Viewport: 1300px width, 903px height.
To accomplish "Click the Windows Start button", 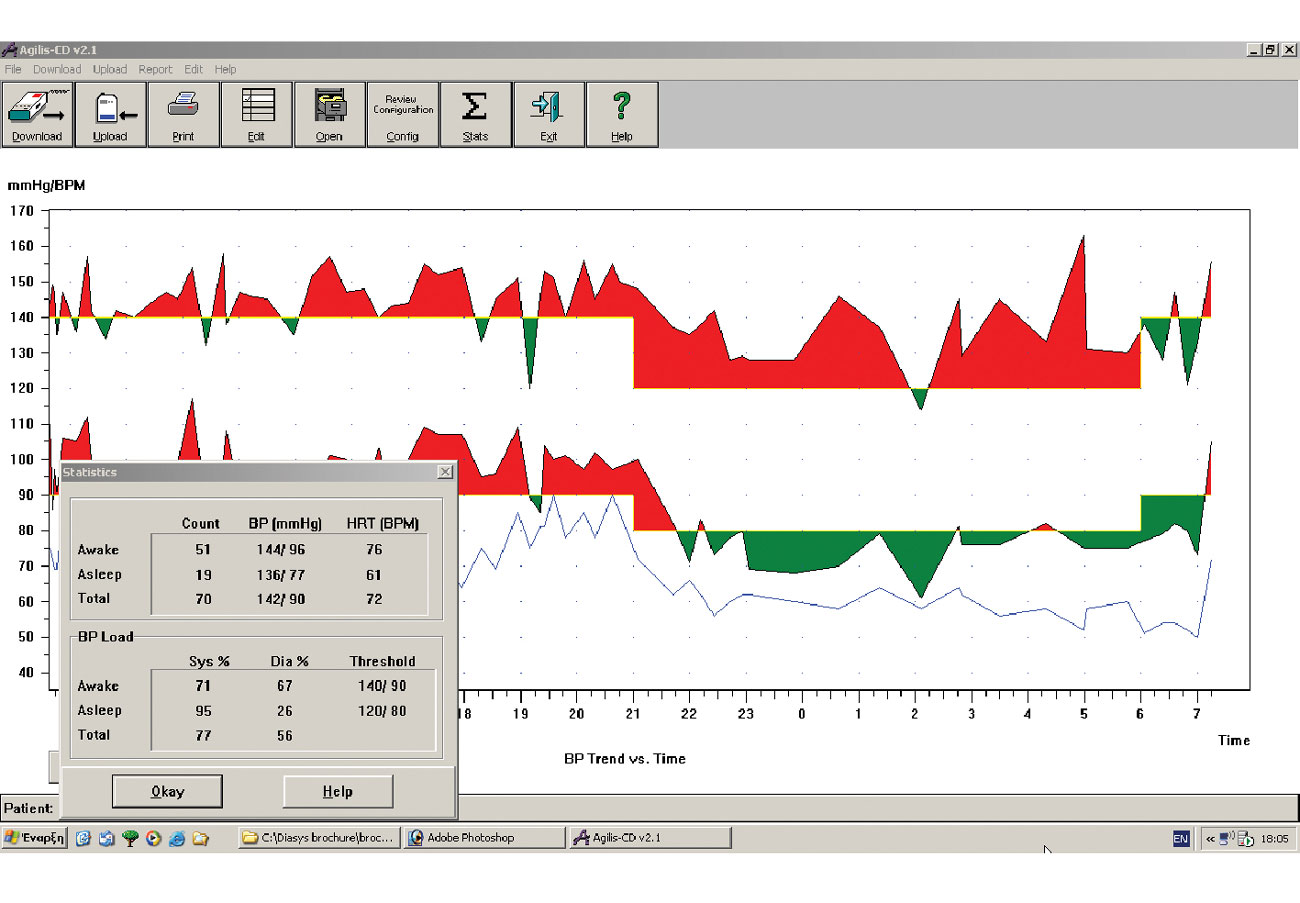I will (x=35, y=838).
